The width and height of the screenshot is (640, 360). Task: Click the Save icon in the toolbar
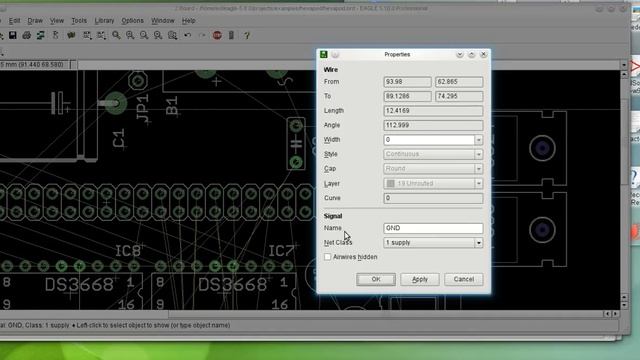coord(13,36)
